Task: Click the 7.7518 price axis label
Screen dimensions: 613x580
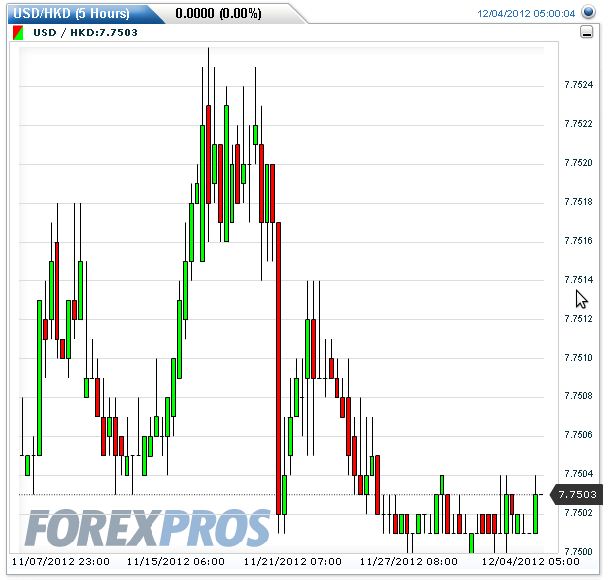Action: coord(579,202)
